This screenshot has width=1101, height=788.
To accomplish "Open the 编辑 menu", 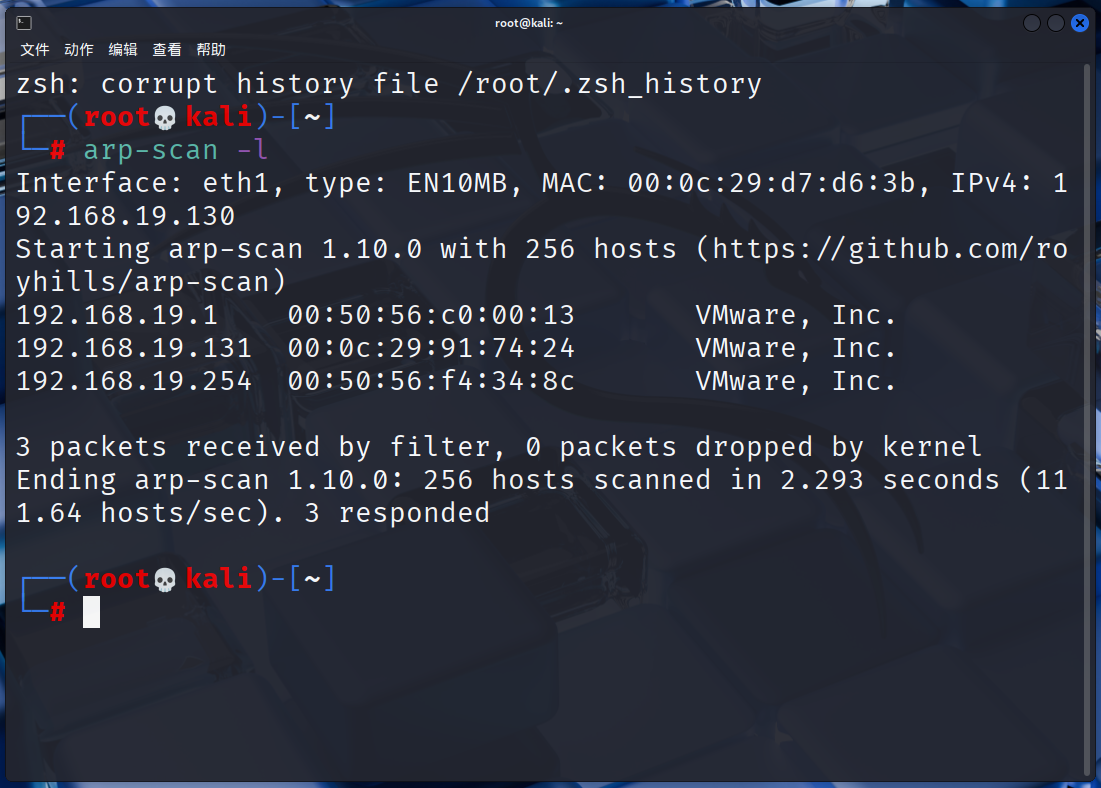I will 123,50.
